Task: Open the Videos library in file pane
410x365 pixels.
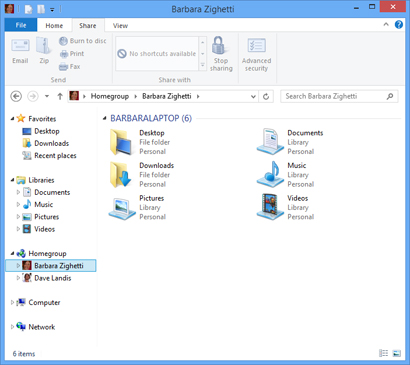Action: 285,208
